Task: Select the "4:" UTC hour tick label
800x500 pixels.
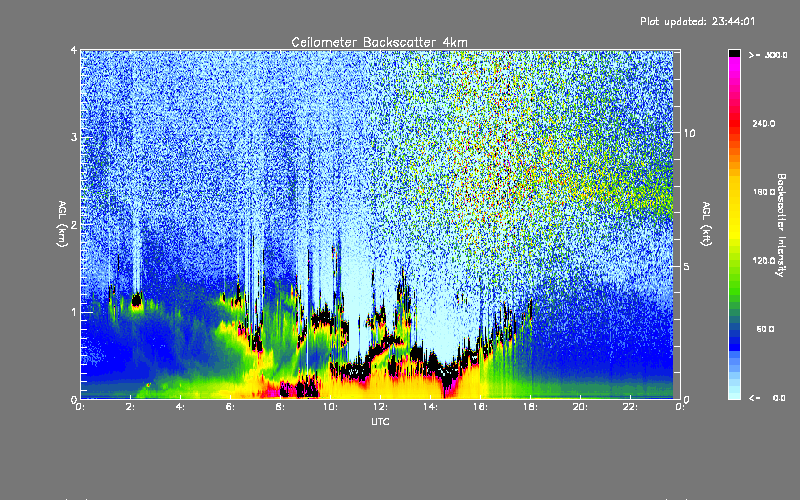Action: 181,407
